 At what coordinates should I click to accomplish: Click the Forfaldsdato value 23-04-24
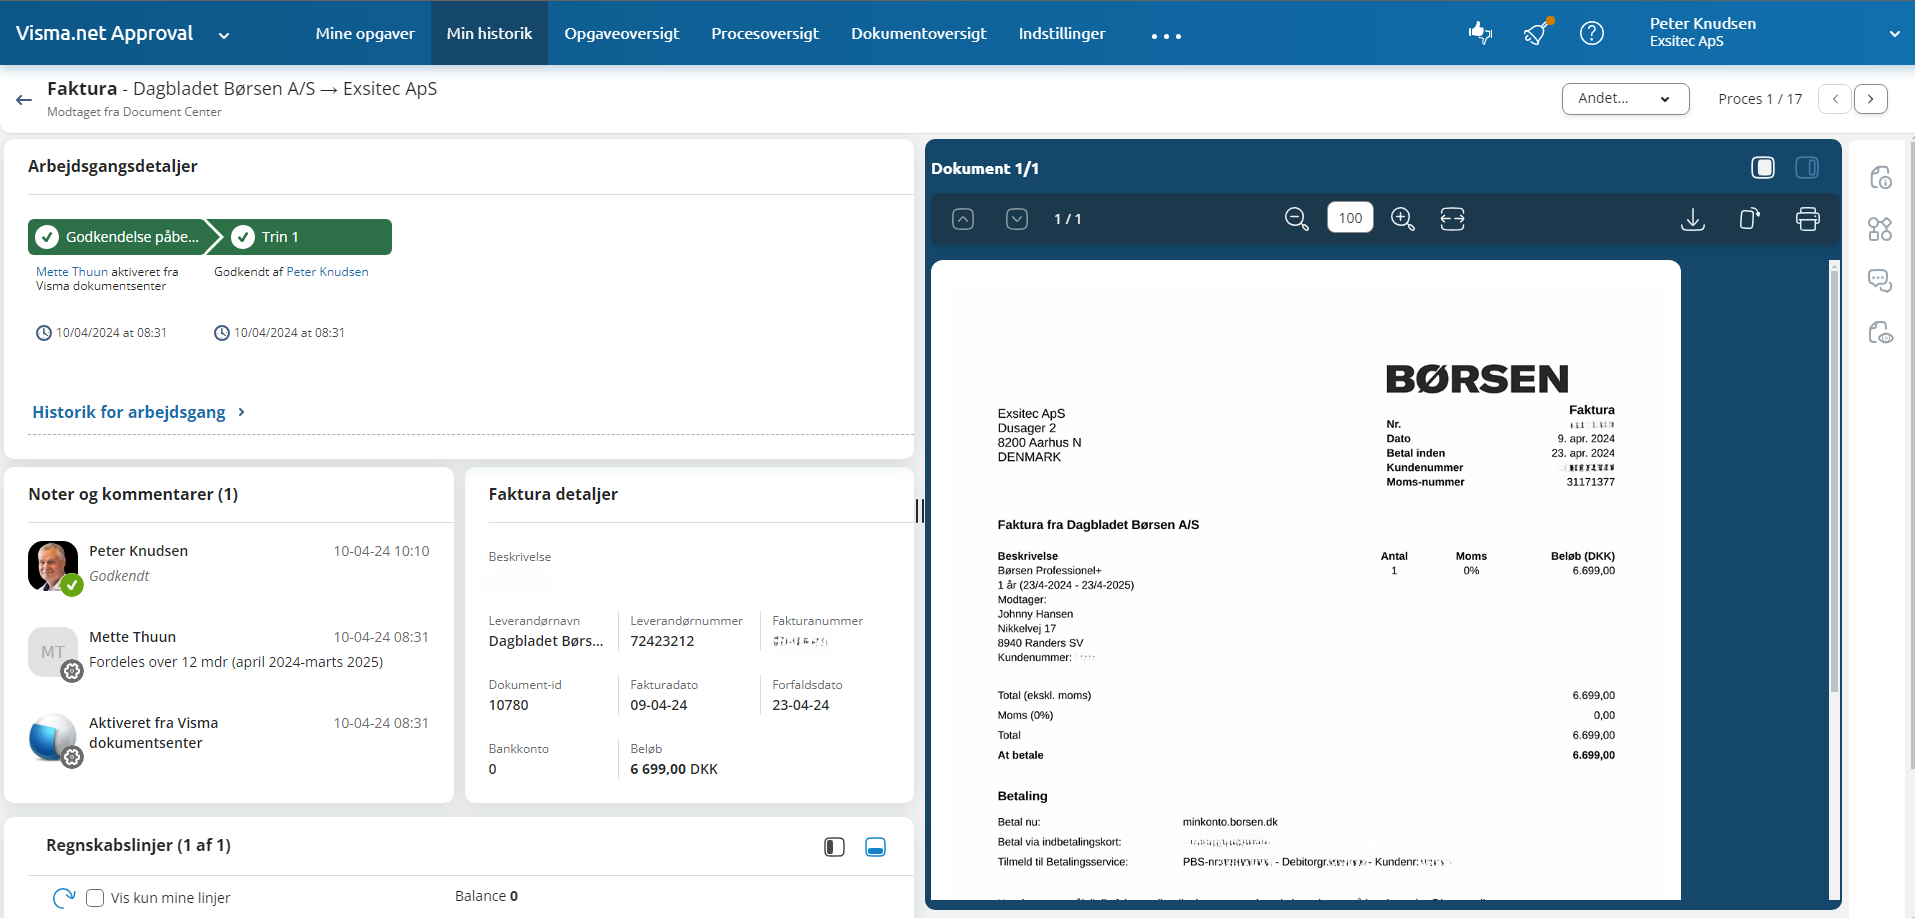801,705
